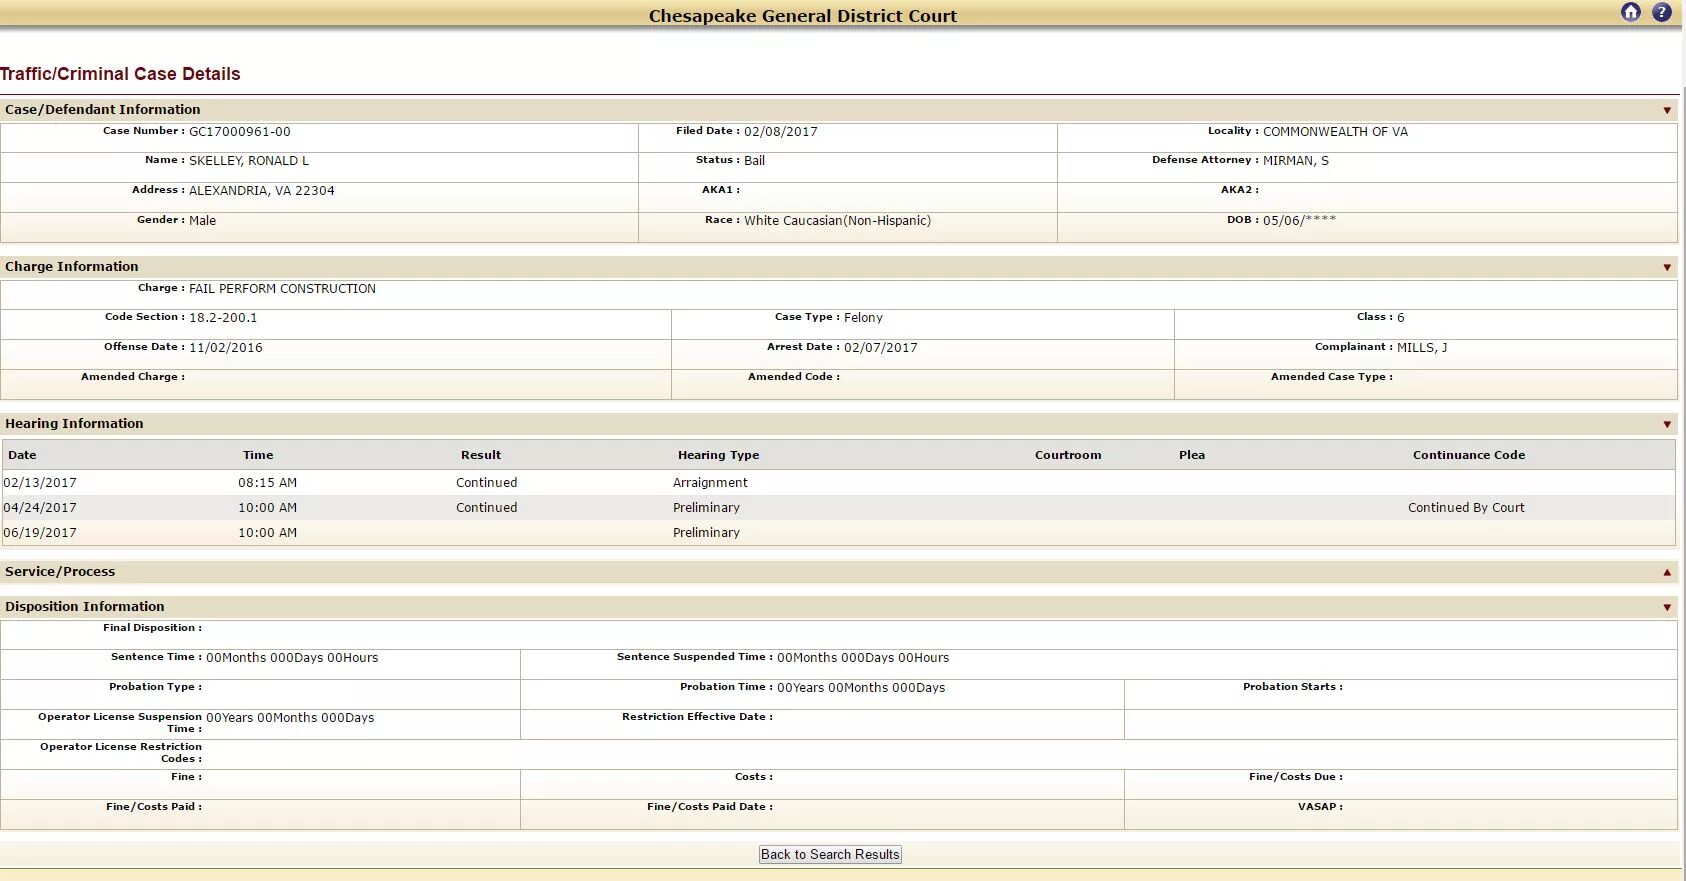
Task: Click Continued result for 04/24/2017 hearing
Action: 487,507
